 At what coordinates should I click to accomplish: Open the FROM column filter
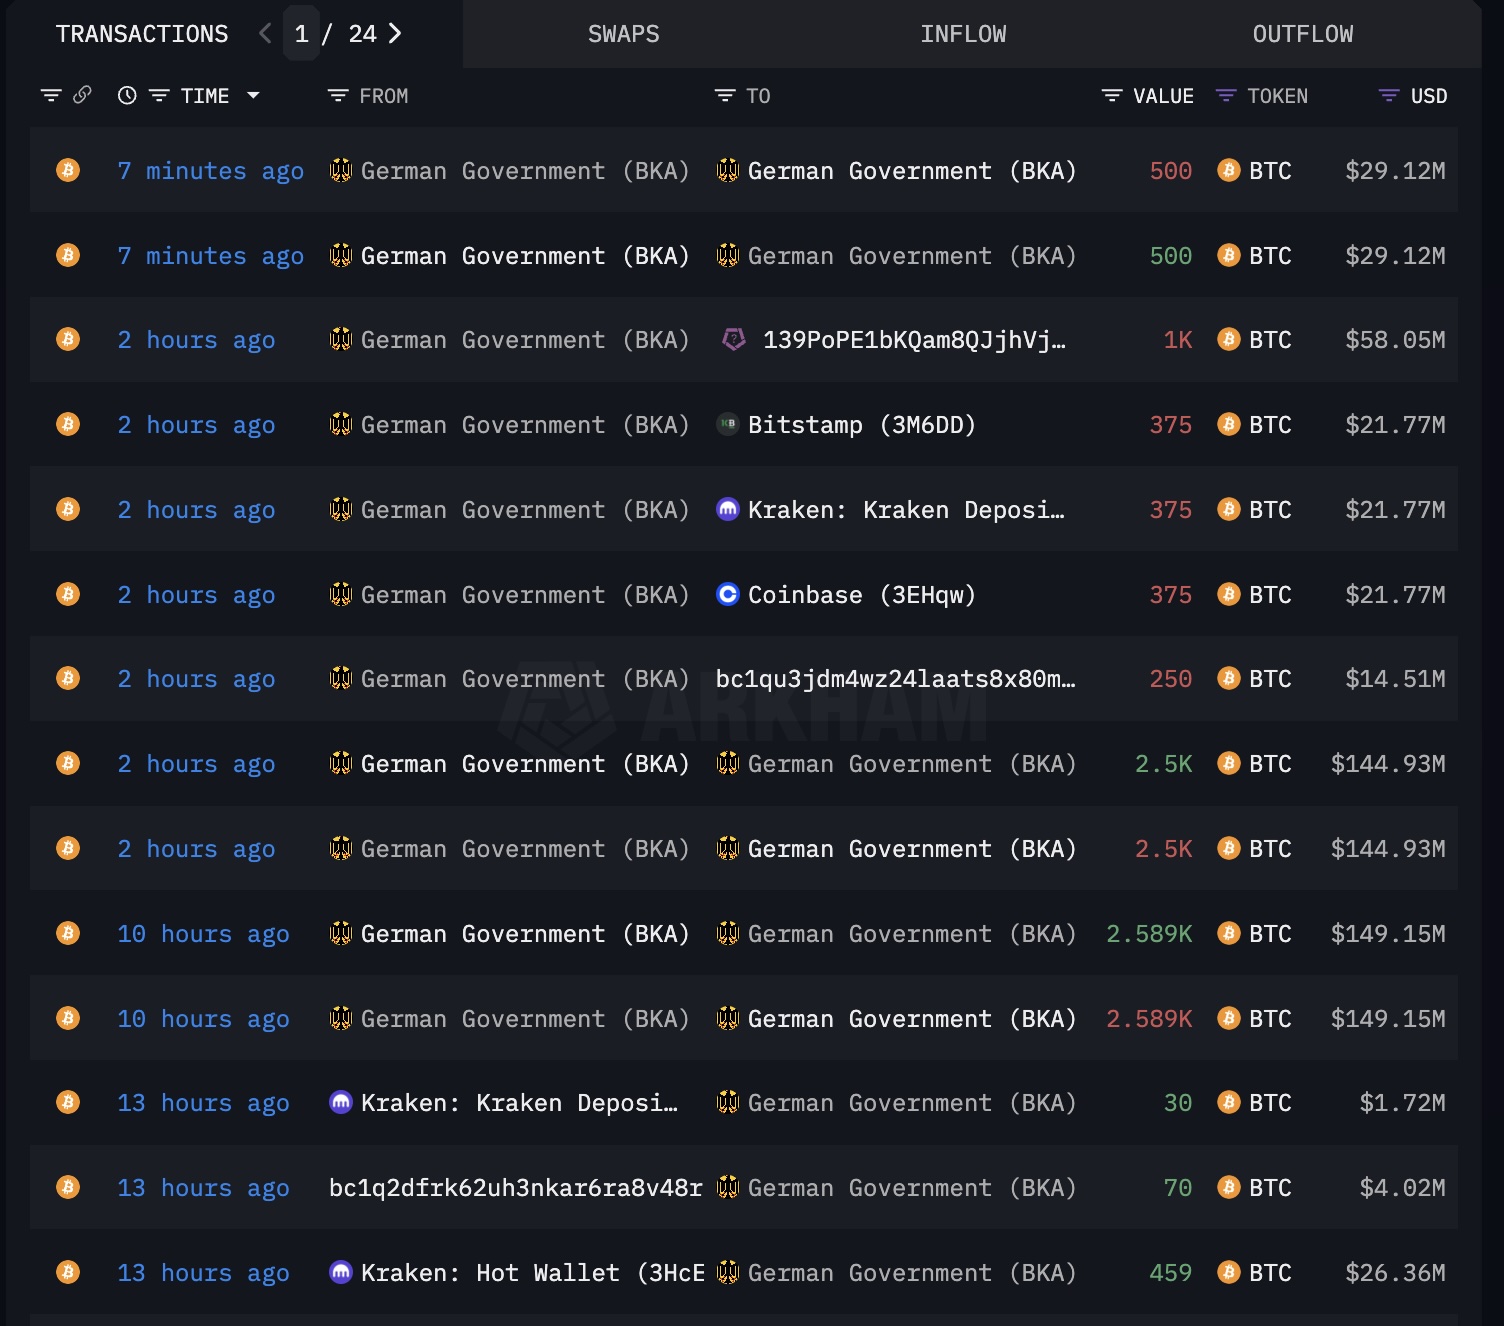point(338,95)
